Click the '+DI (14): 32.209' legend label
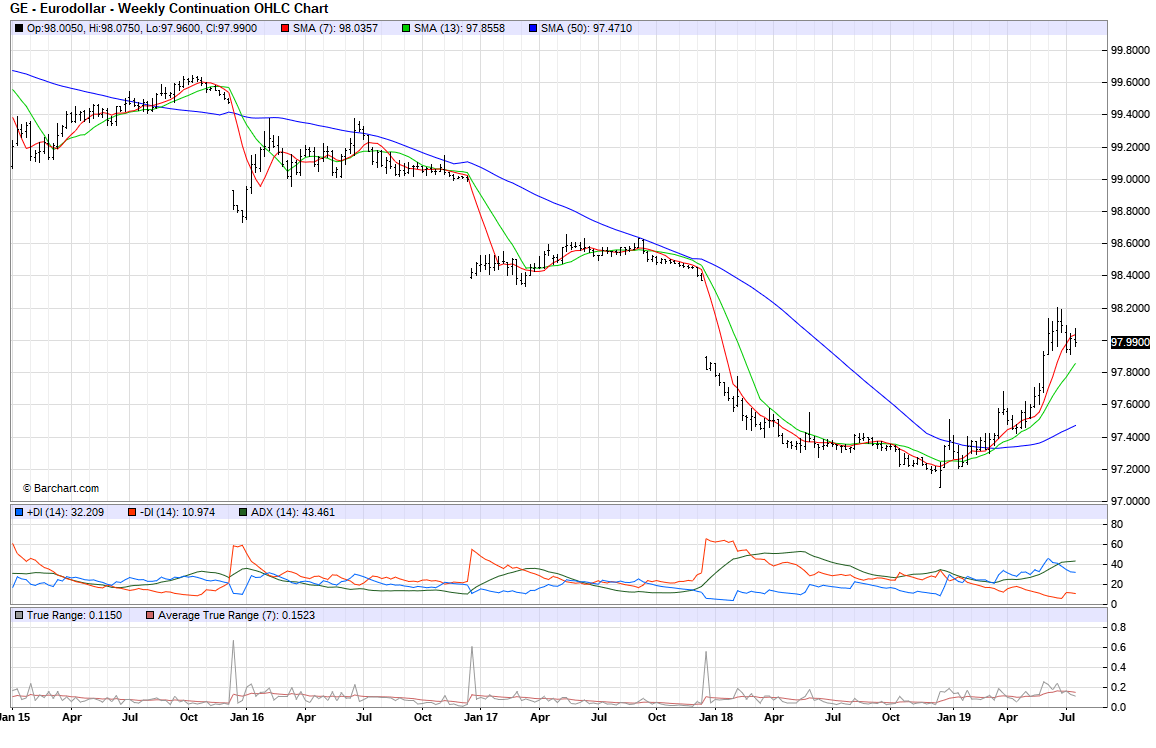This screenshot has height=748, width=1156. point(66,512)
